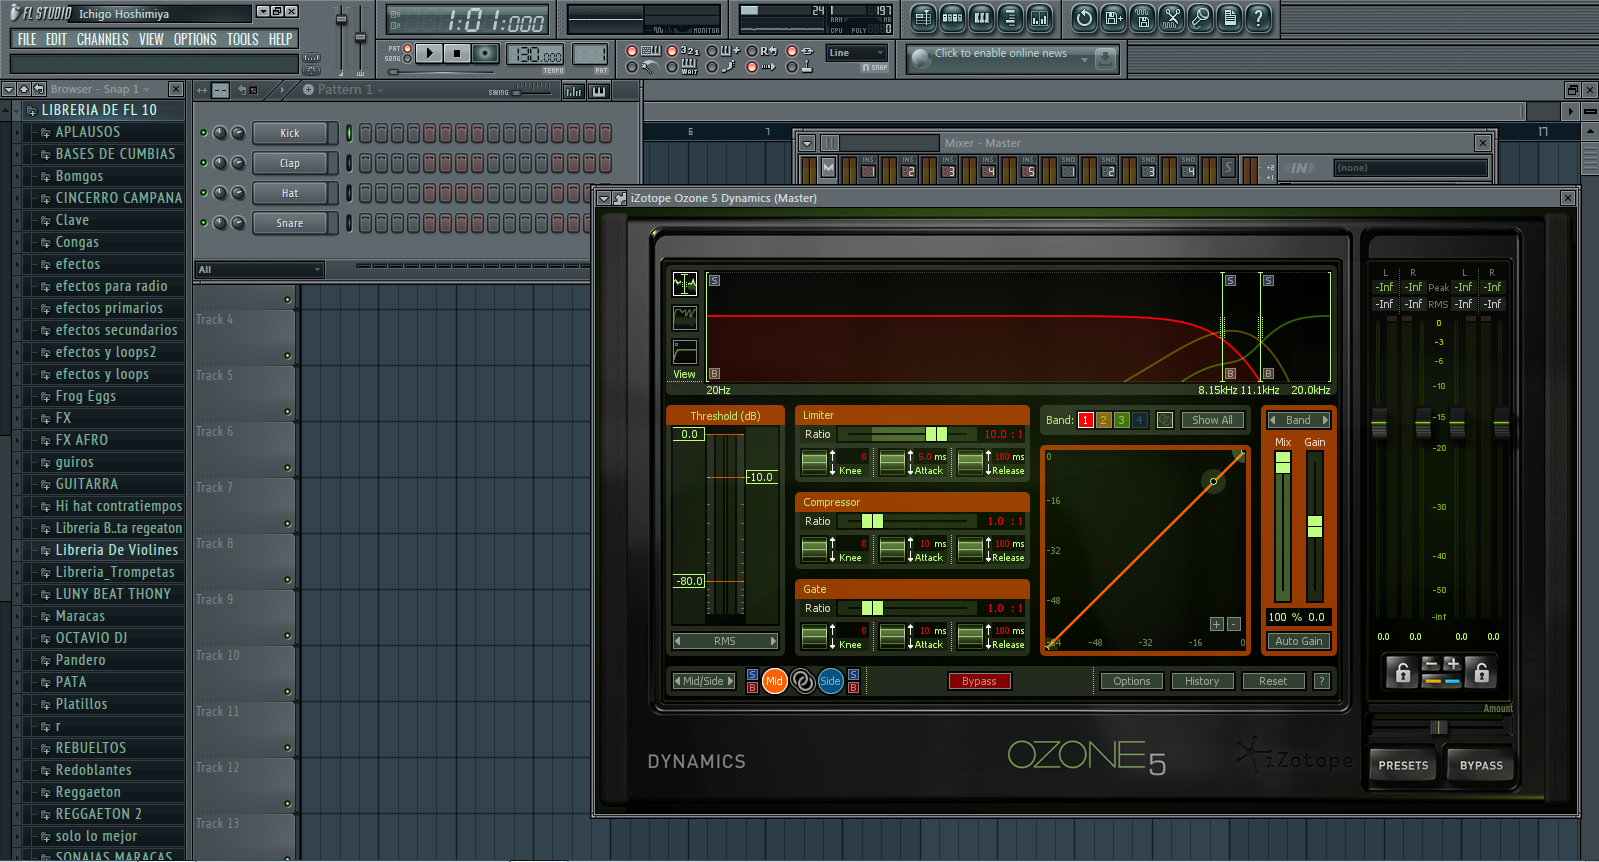This screenshot has width=1599, height=862.
Task: Click the Kick channel name button
Action: tap(290, 133)
